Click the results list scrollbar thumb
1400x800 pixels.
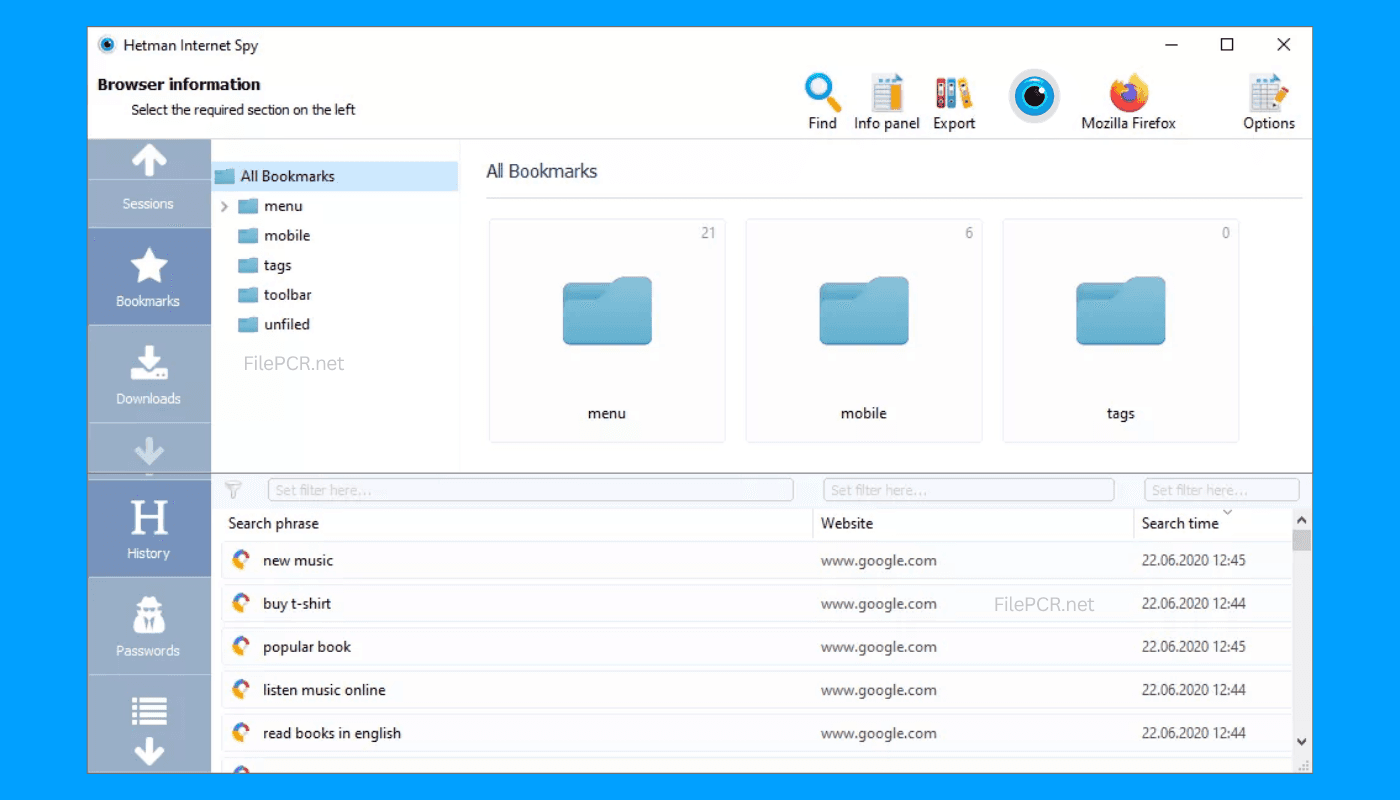tap(1301, 541)
